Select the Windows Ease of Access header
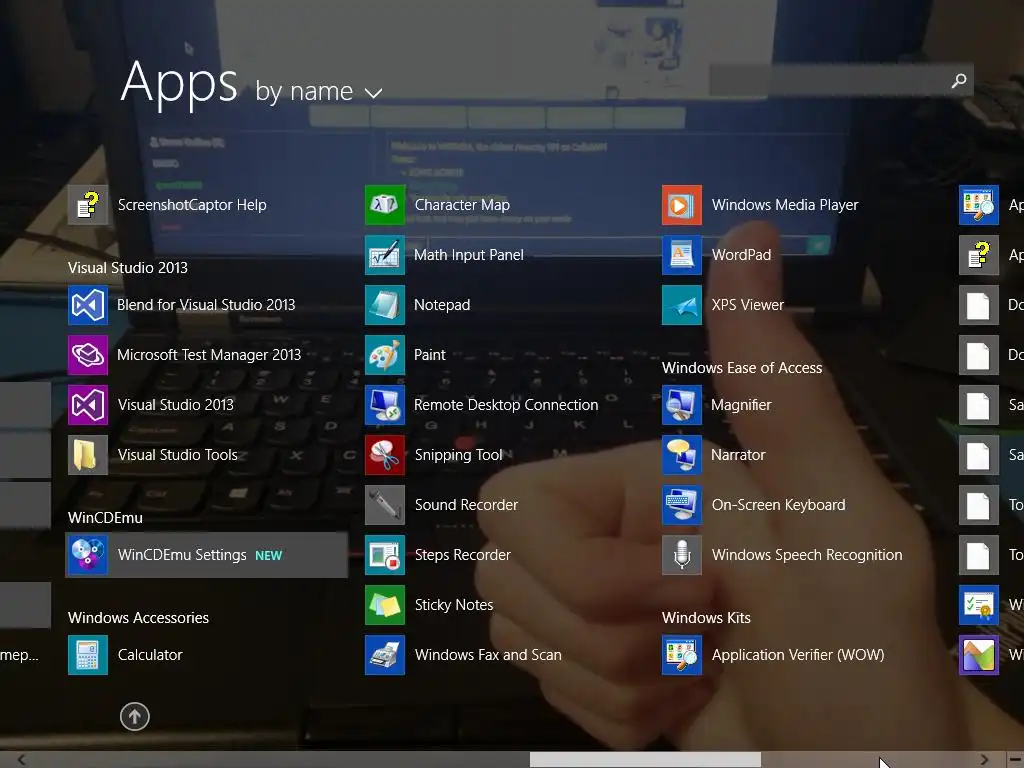 click(x=742, y=368)
